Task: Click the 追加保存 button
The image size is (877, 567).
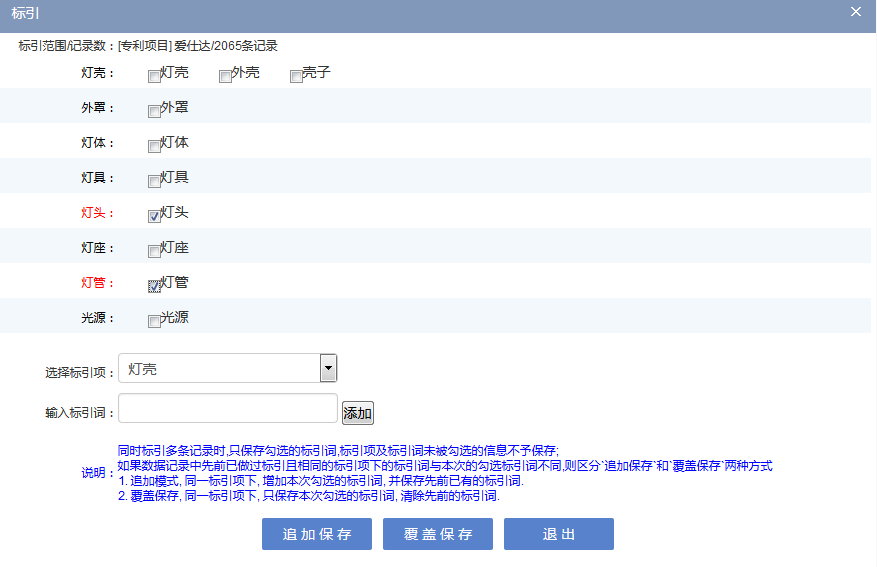Action: 317,534
